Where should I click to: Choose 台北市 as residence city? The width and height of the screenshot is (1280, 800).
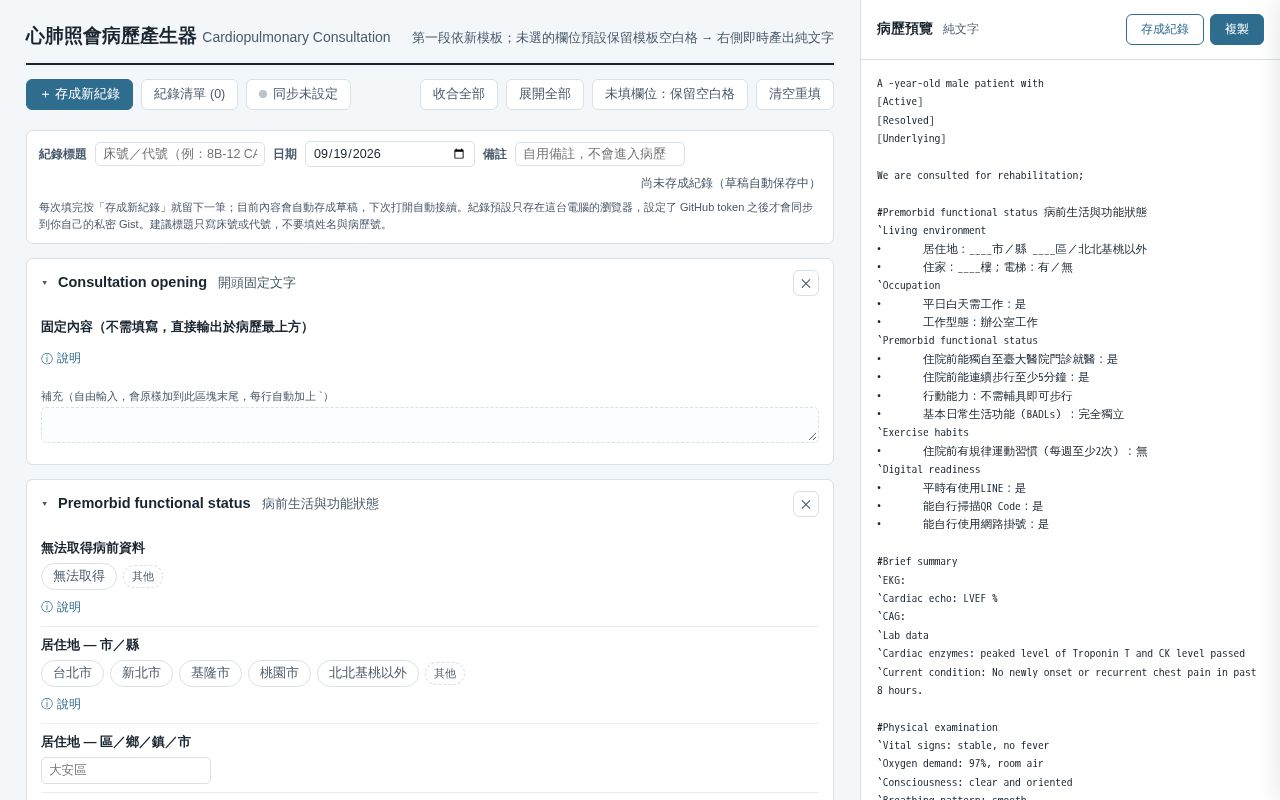72,673
